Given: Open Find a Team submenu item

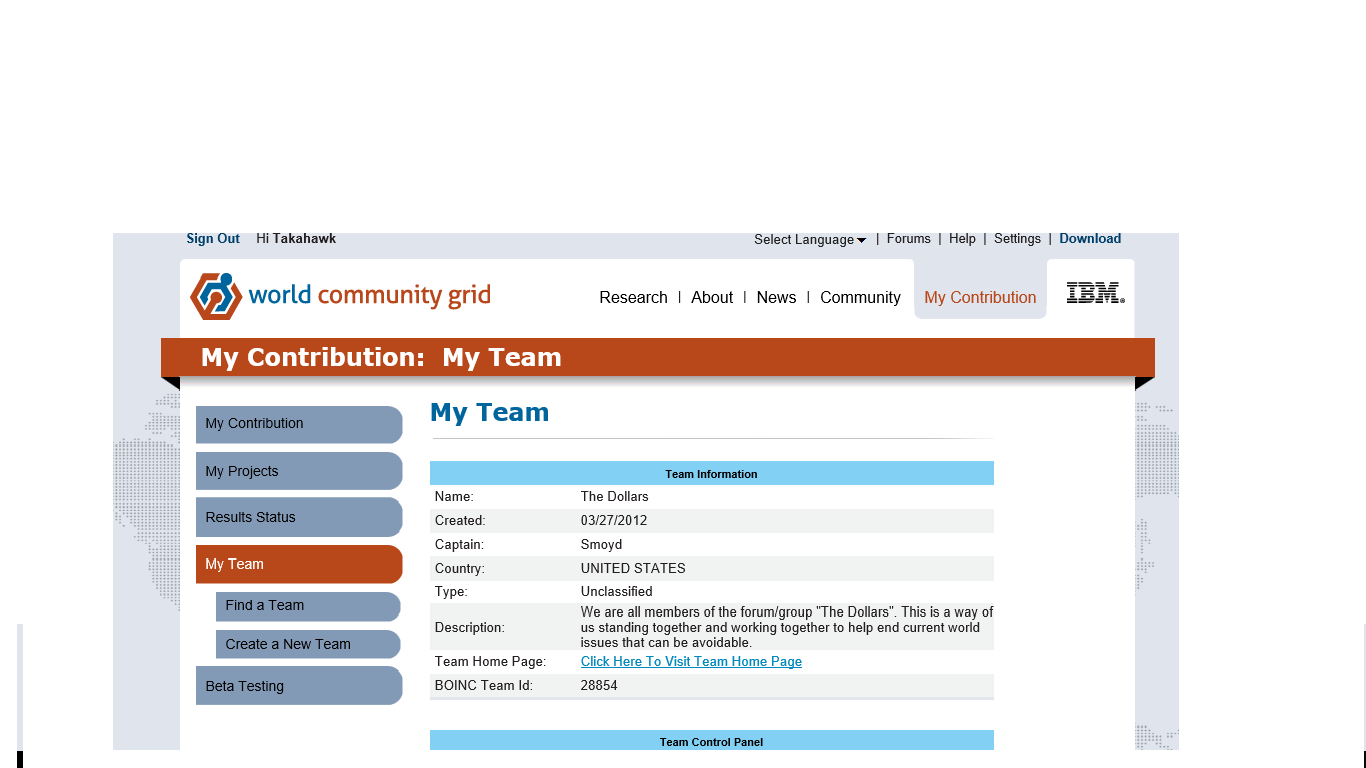Looking at the screenshot, I should [x=308, y=606].
